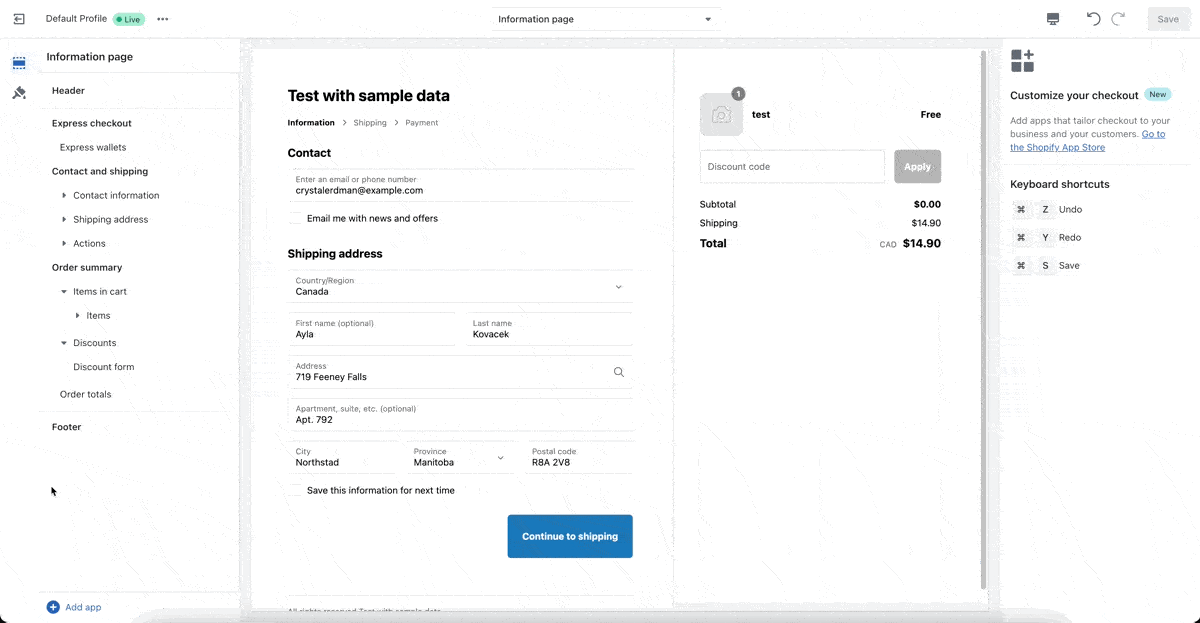Viewport: 1200px width, 623px height.
Task: Click the Add app plus icon
Action: tap(53, 607)
